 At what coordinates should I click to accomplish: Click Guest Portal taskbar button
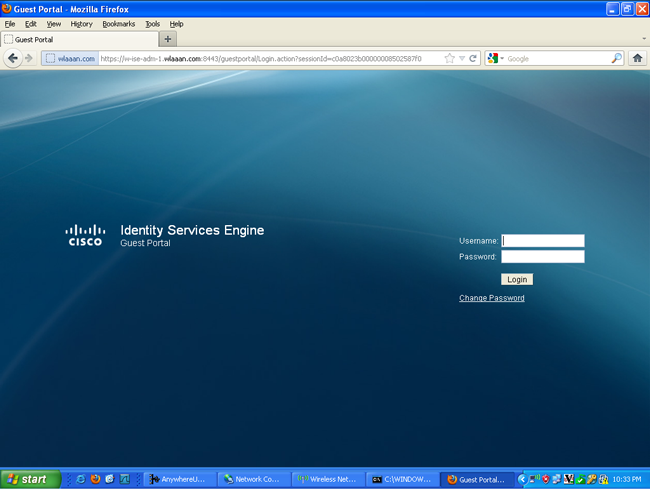tap(477, 479)
